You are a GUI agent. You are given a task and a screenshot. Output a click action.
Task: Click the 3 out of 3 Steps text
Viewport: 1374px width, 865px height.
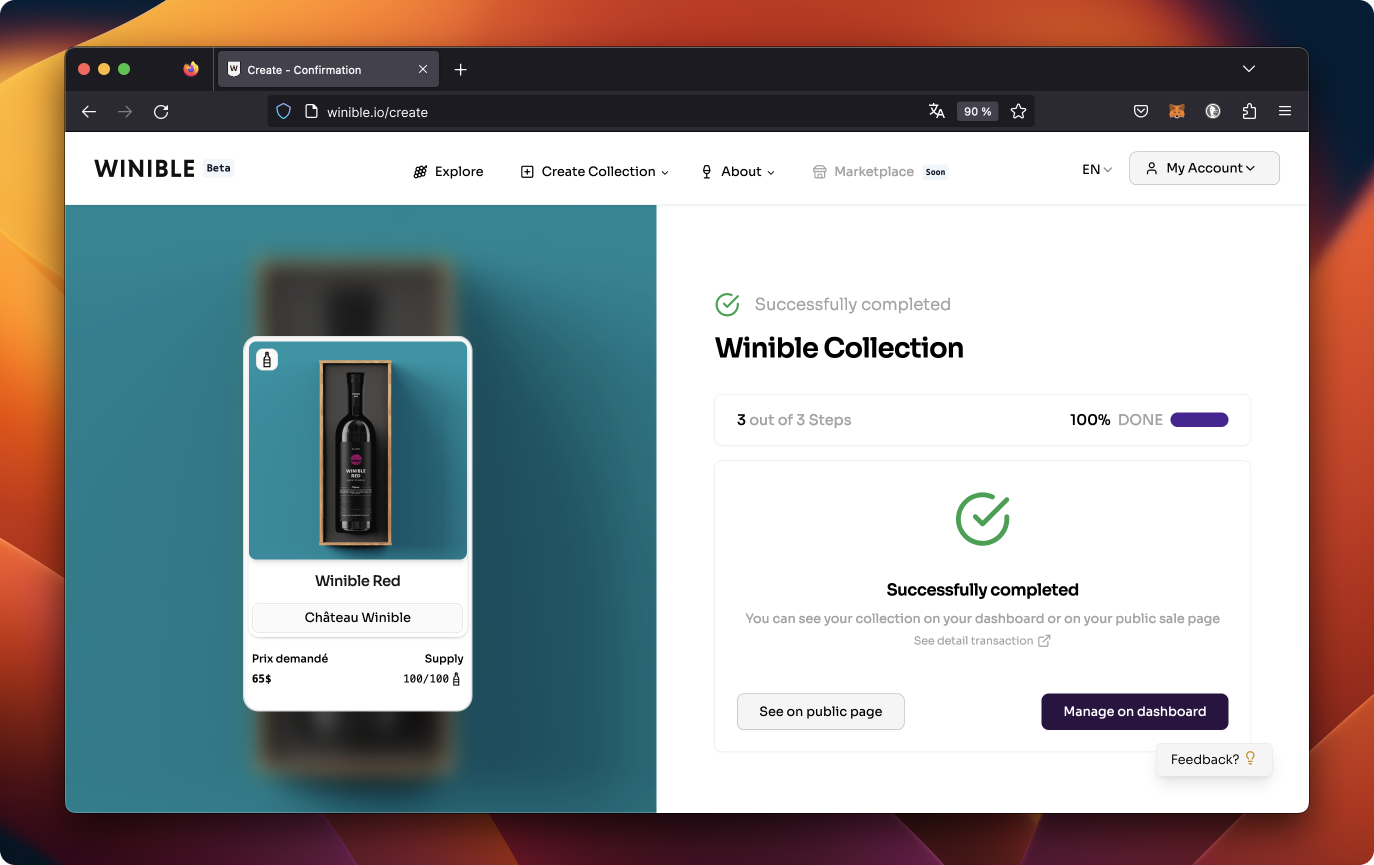(794, 420)
